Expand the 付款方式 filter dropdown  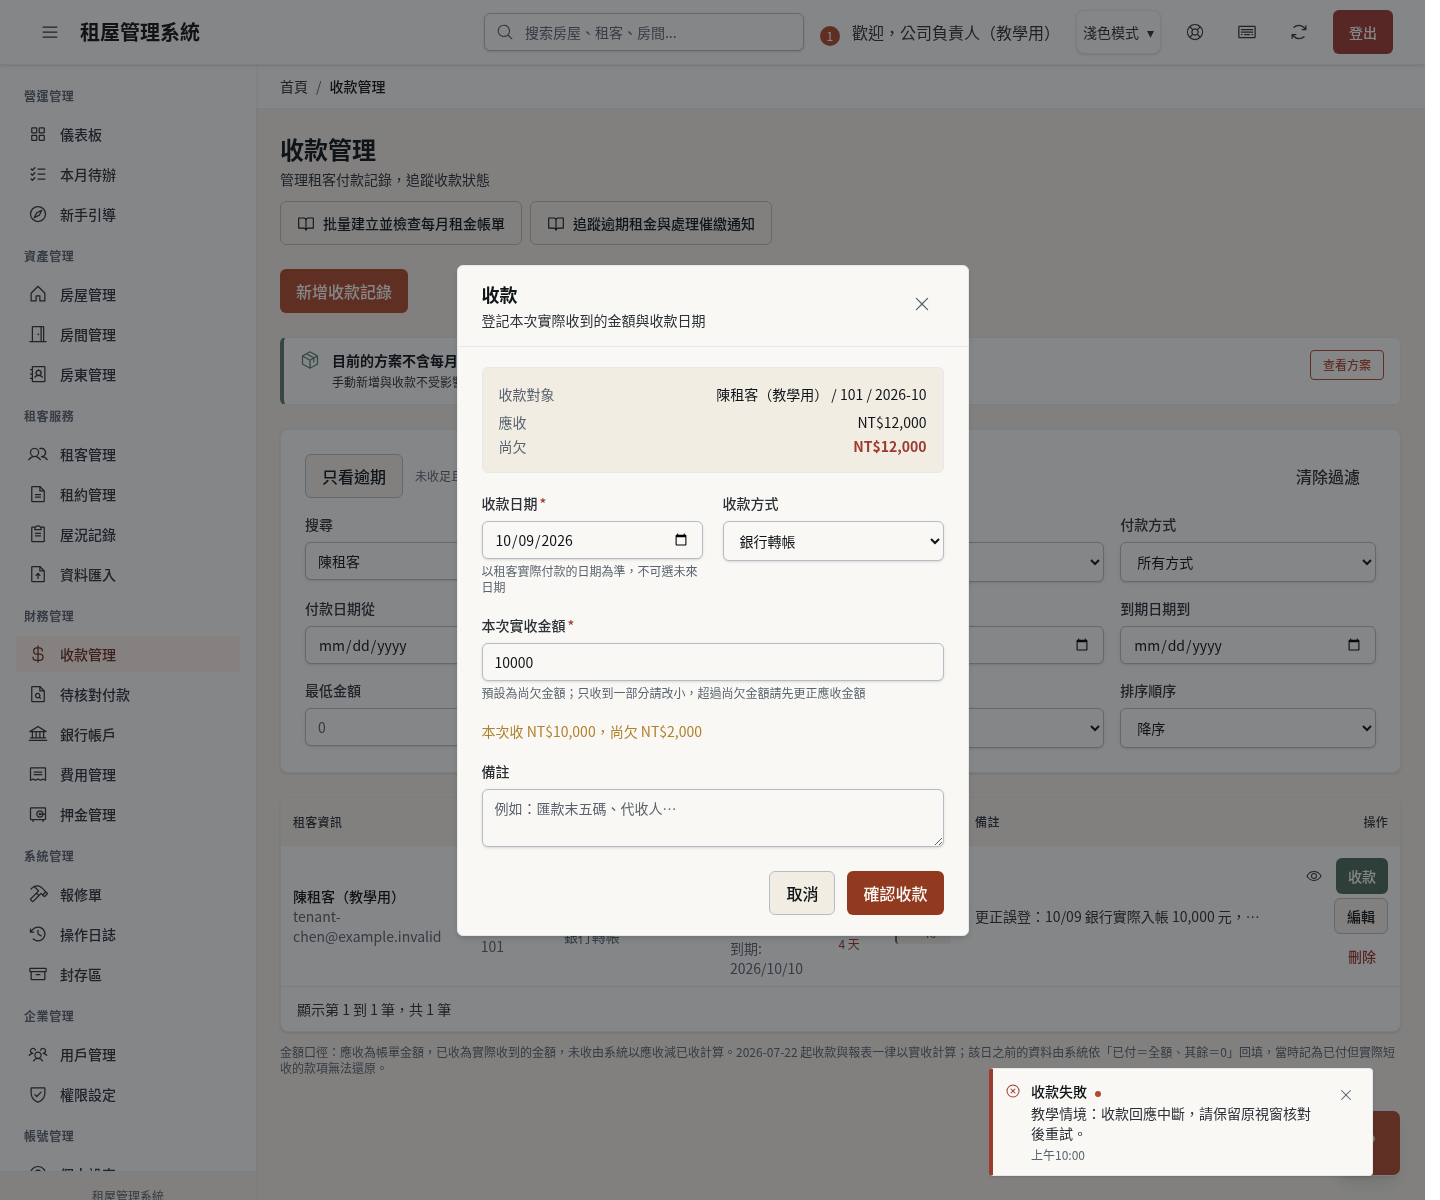click(x=1247, y=563)
